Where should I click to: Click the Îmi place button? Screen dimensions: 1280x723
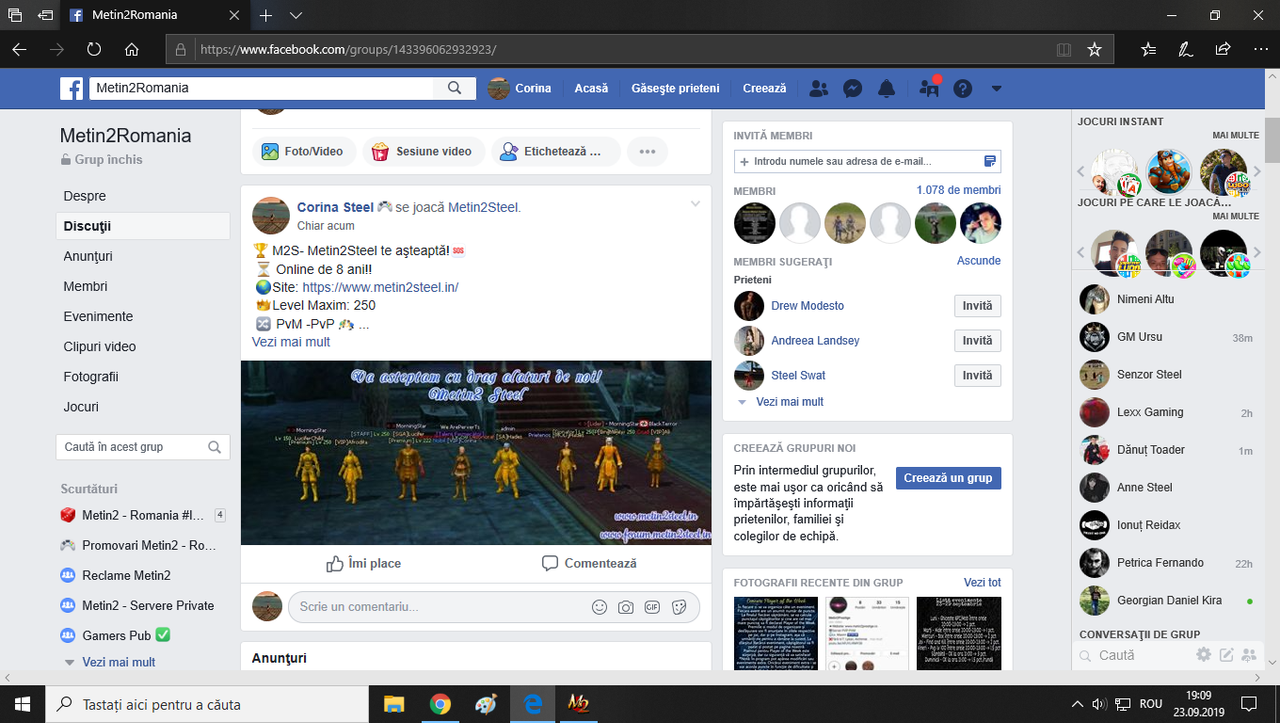coord(363,564)
